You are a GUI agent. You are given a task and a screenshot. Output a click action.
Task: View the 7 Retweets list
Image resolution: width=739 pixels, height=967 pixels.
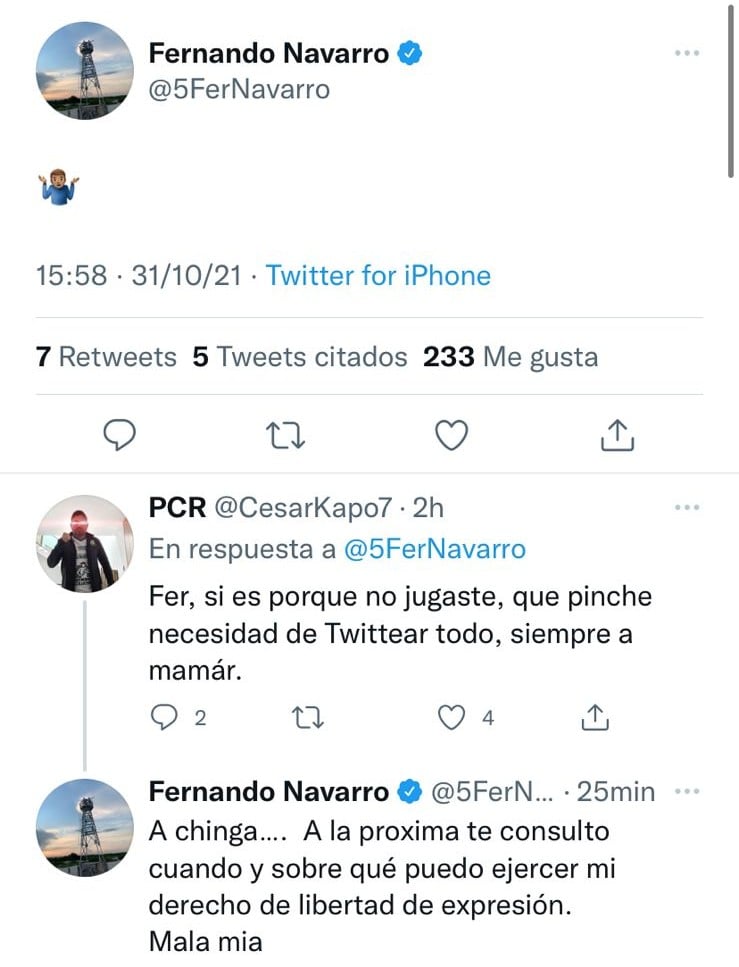pos(106,357)
